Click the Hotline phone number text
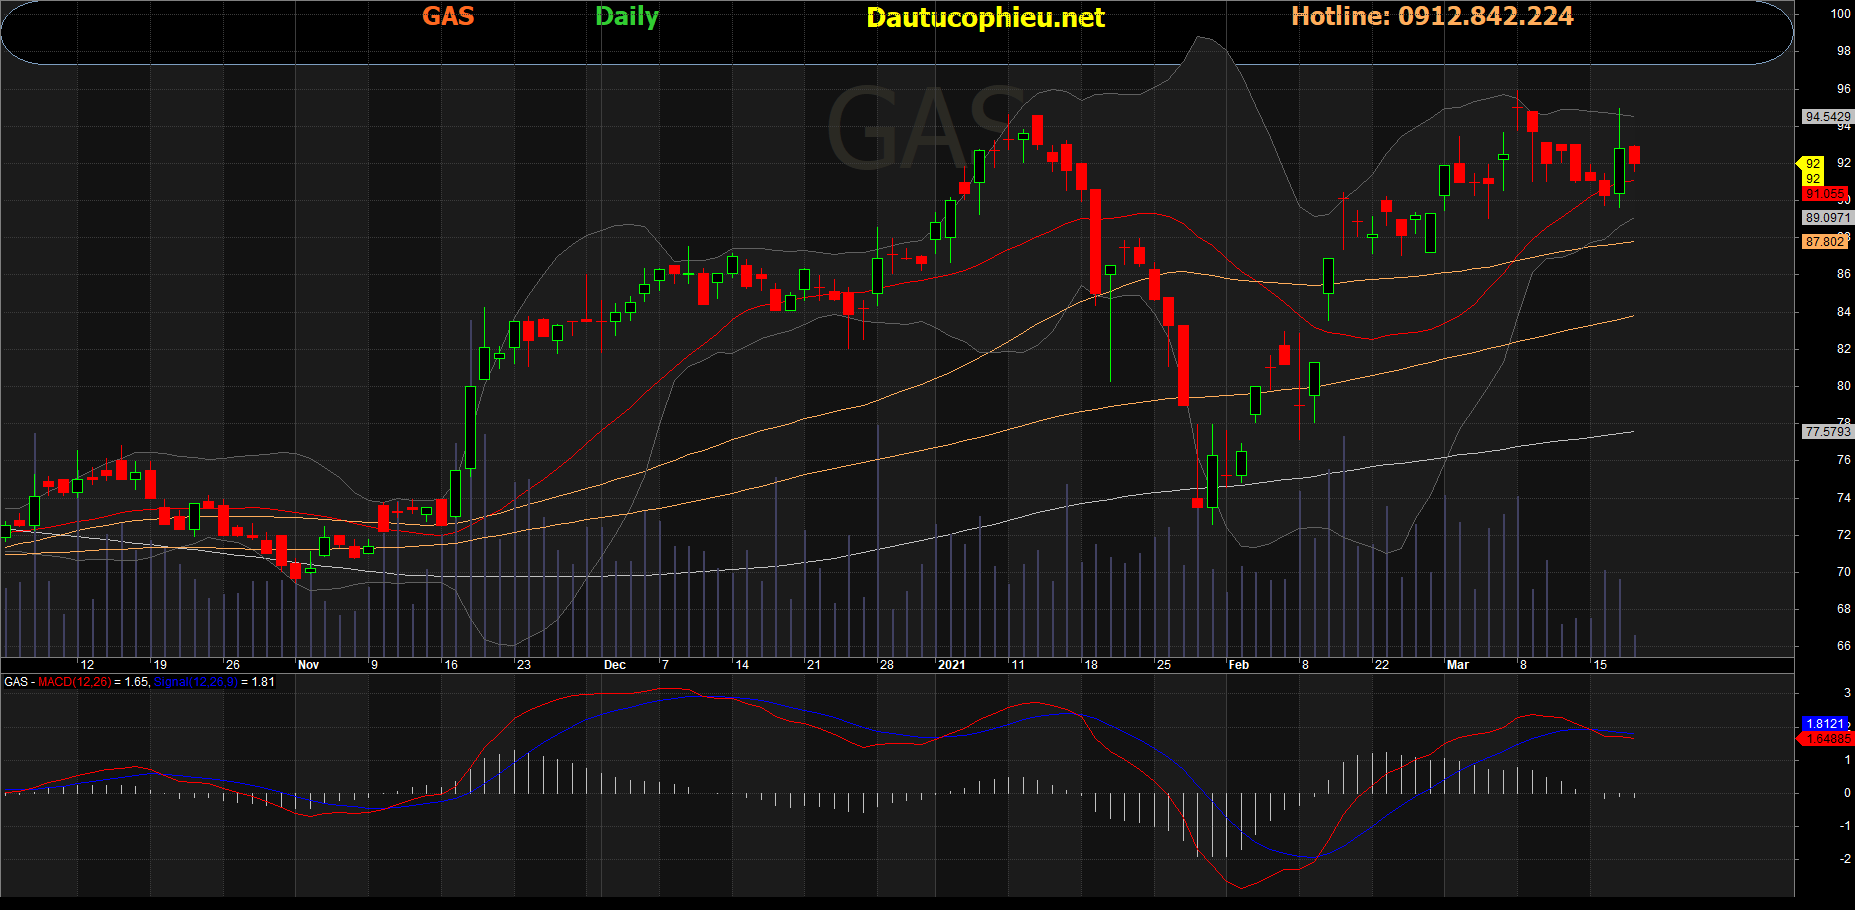The height and width of the screenshot is (910, 1855). click(1432, 16)
